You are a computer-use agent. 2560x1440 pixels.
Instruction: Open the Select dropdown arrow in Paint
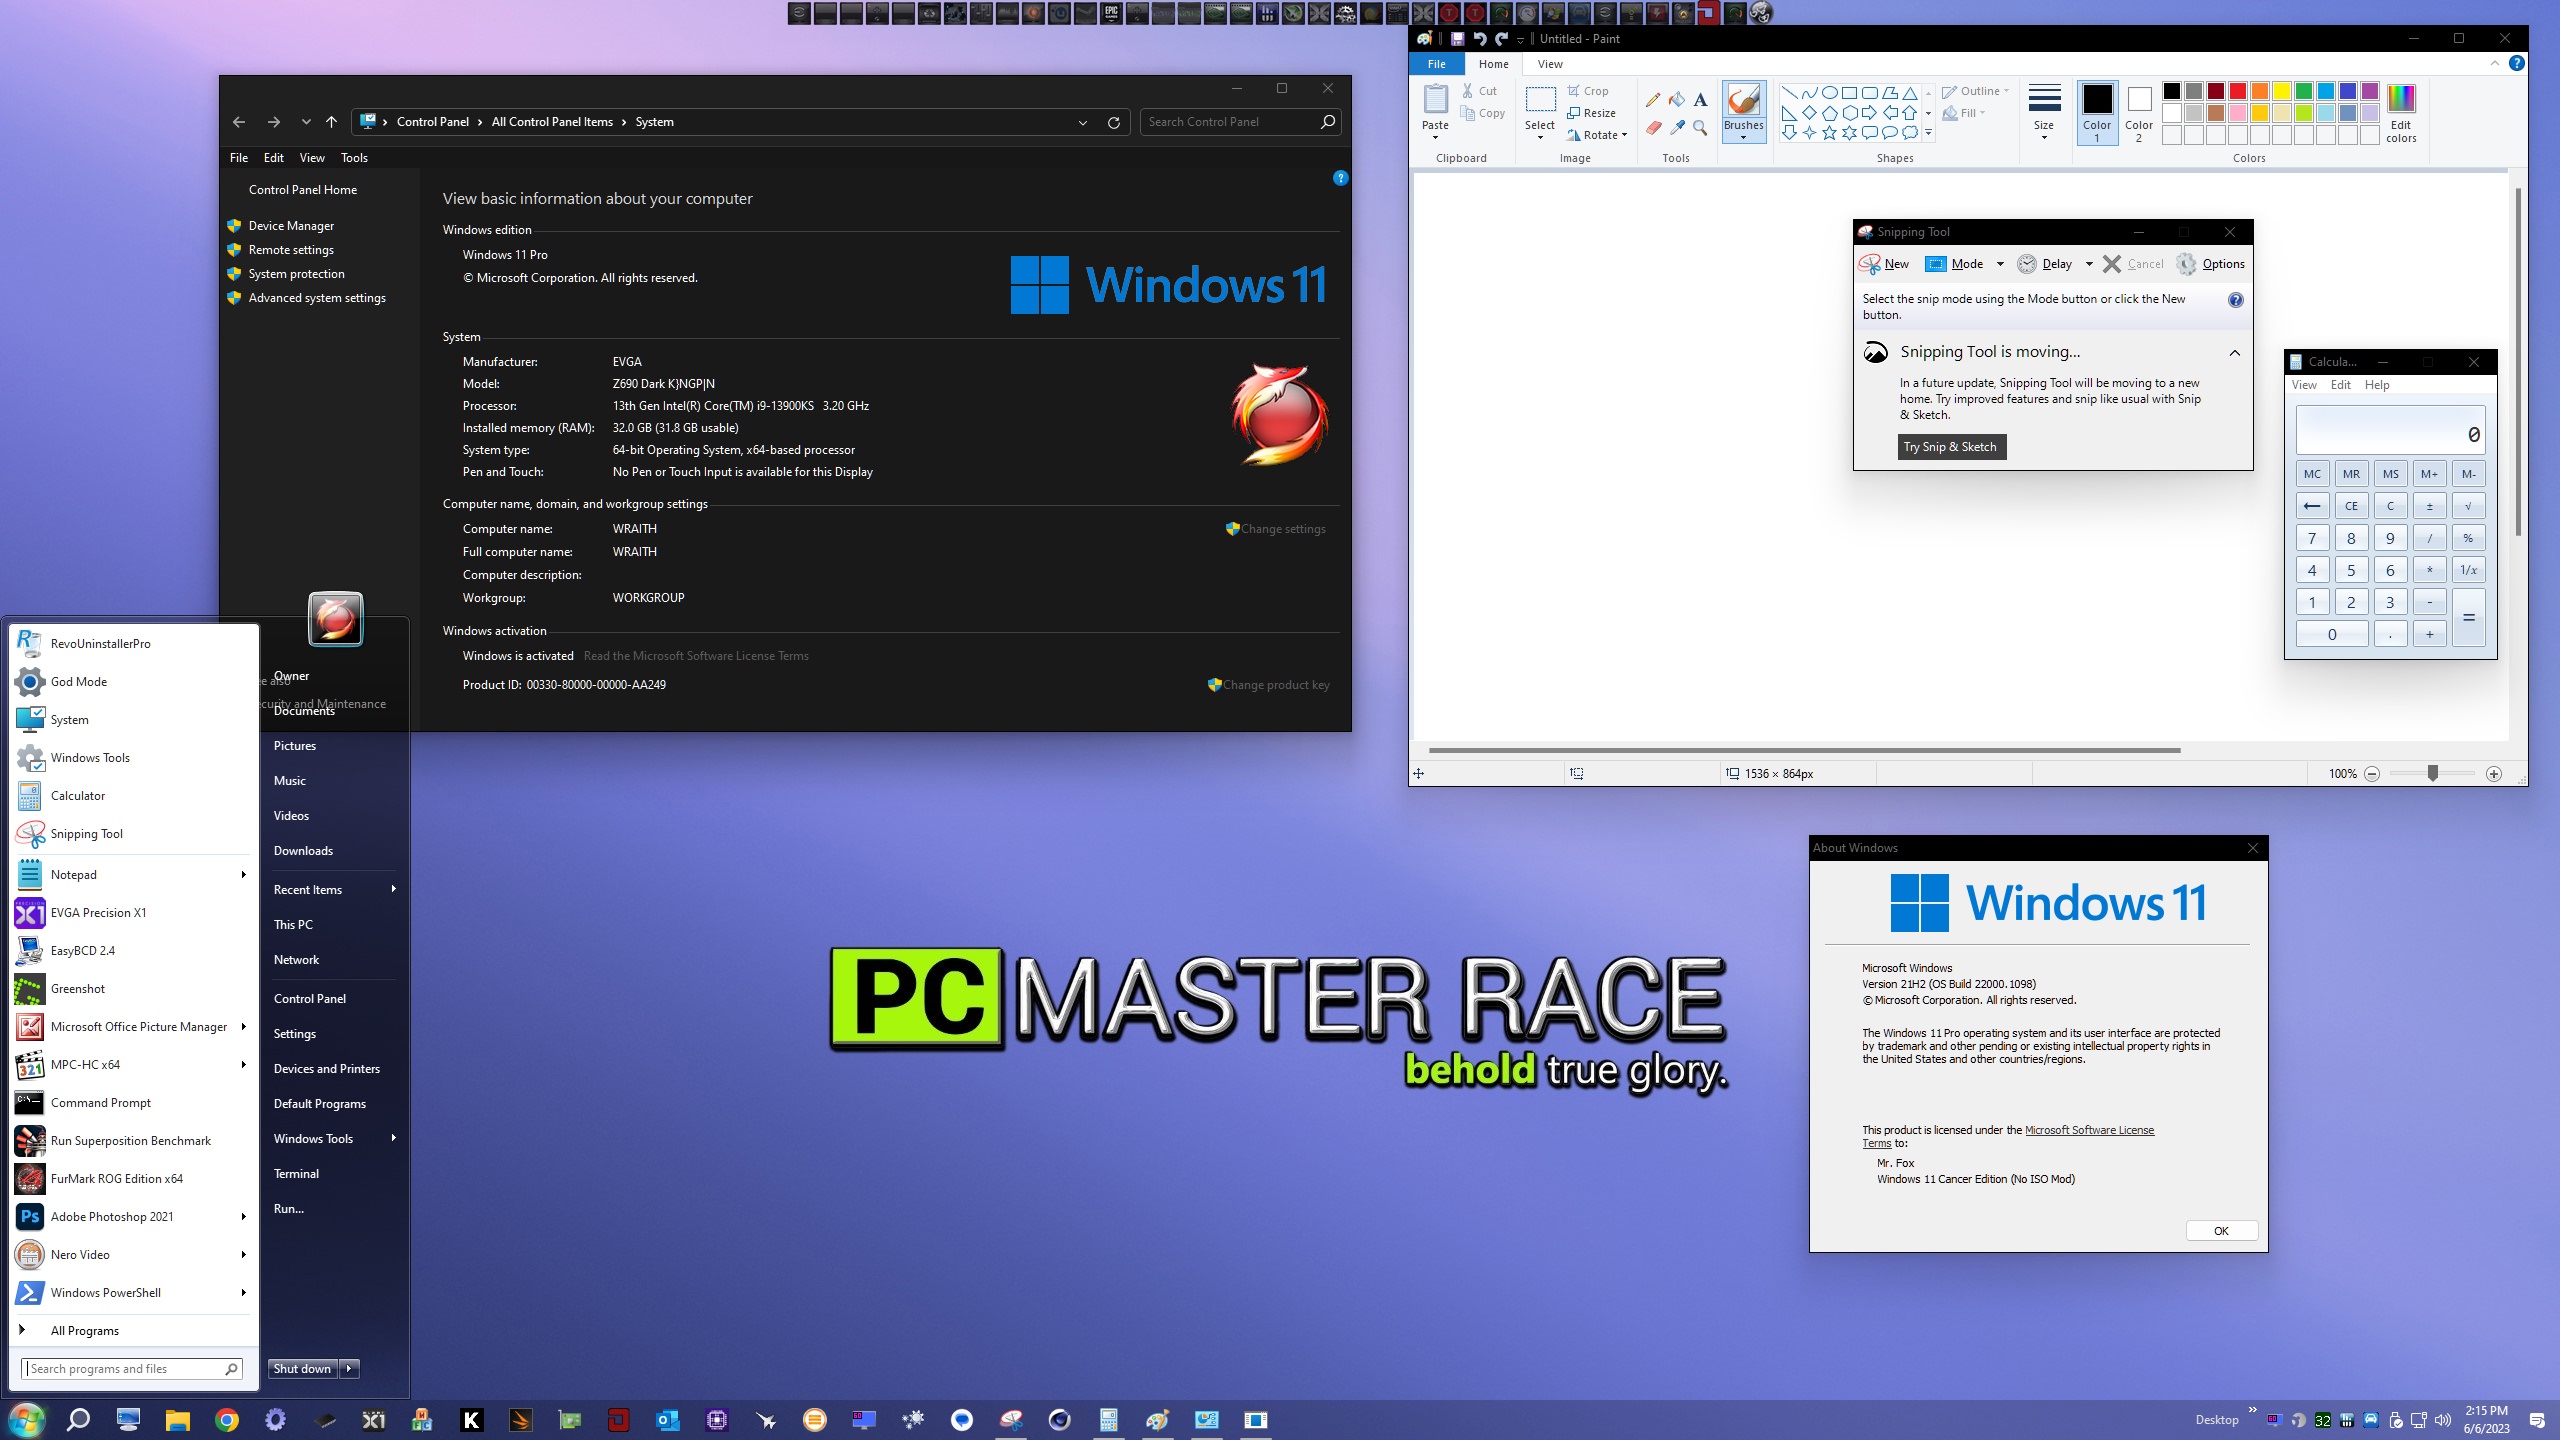tap(1540, 137)
